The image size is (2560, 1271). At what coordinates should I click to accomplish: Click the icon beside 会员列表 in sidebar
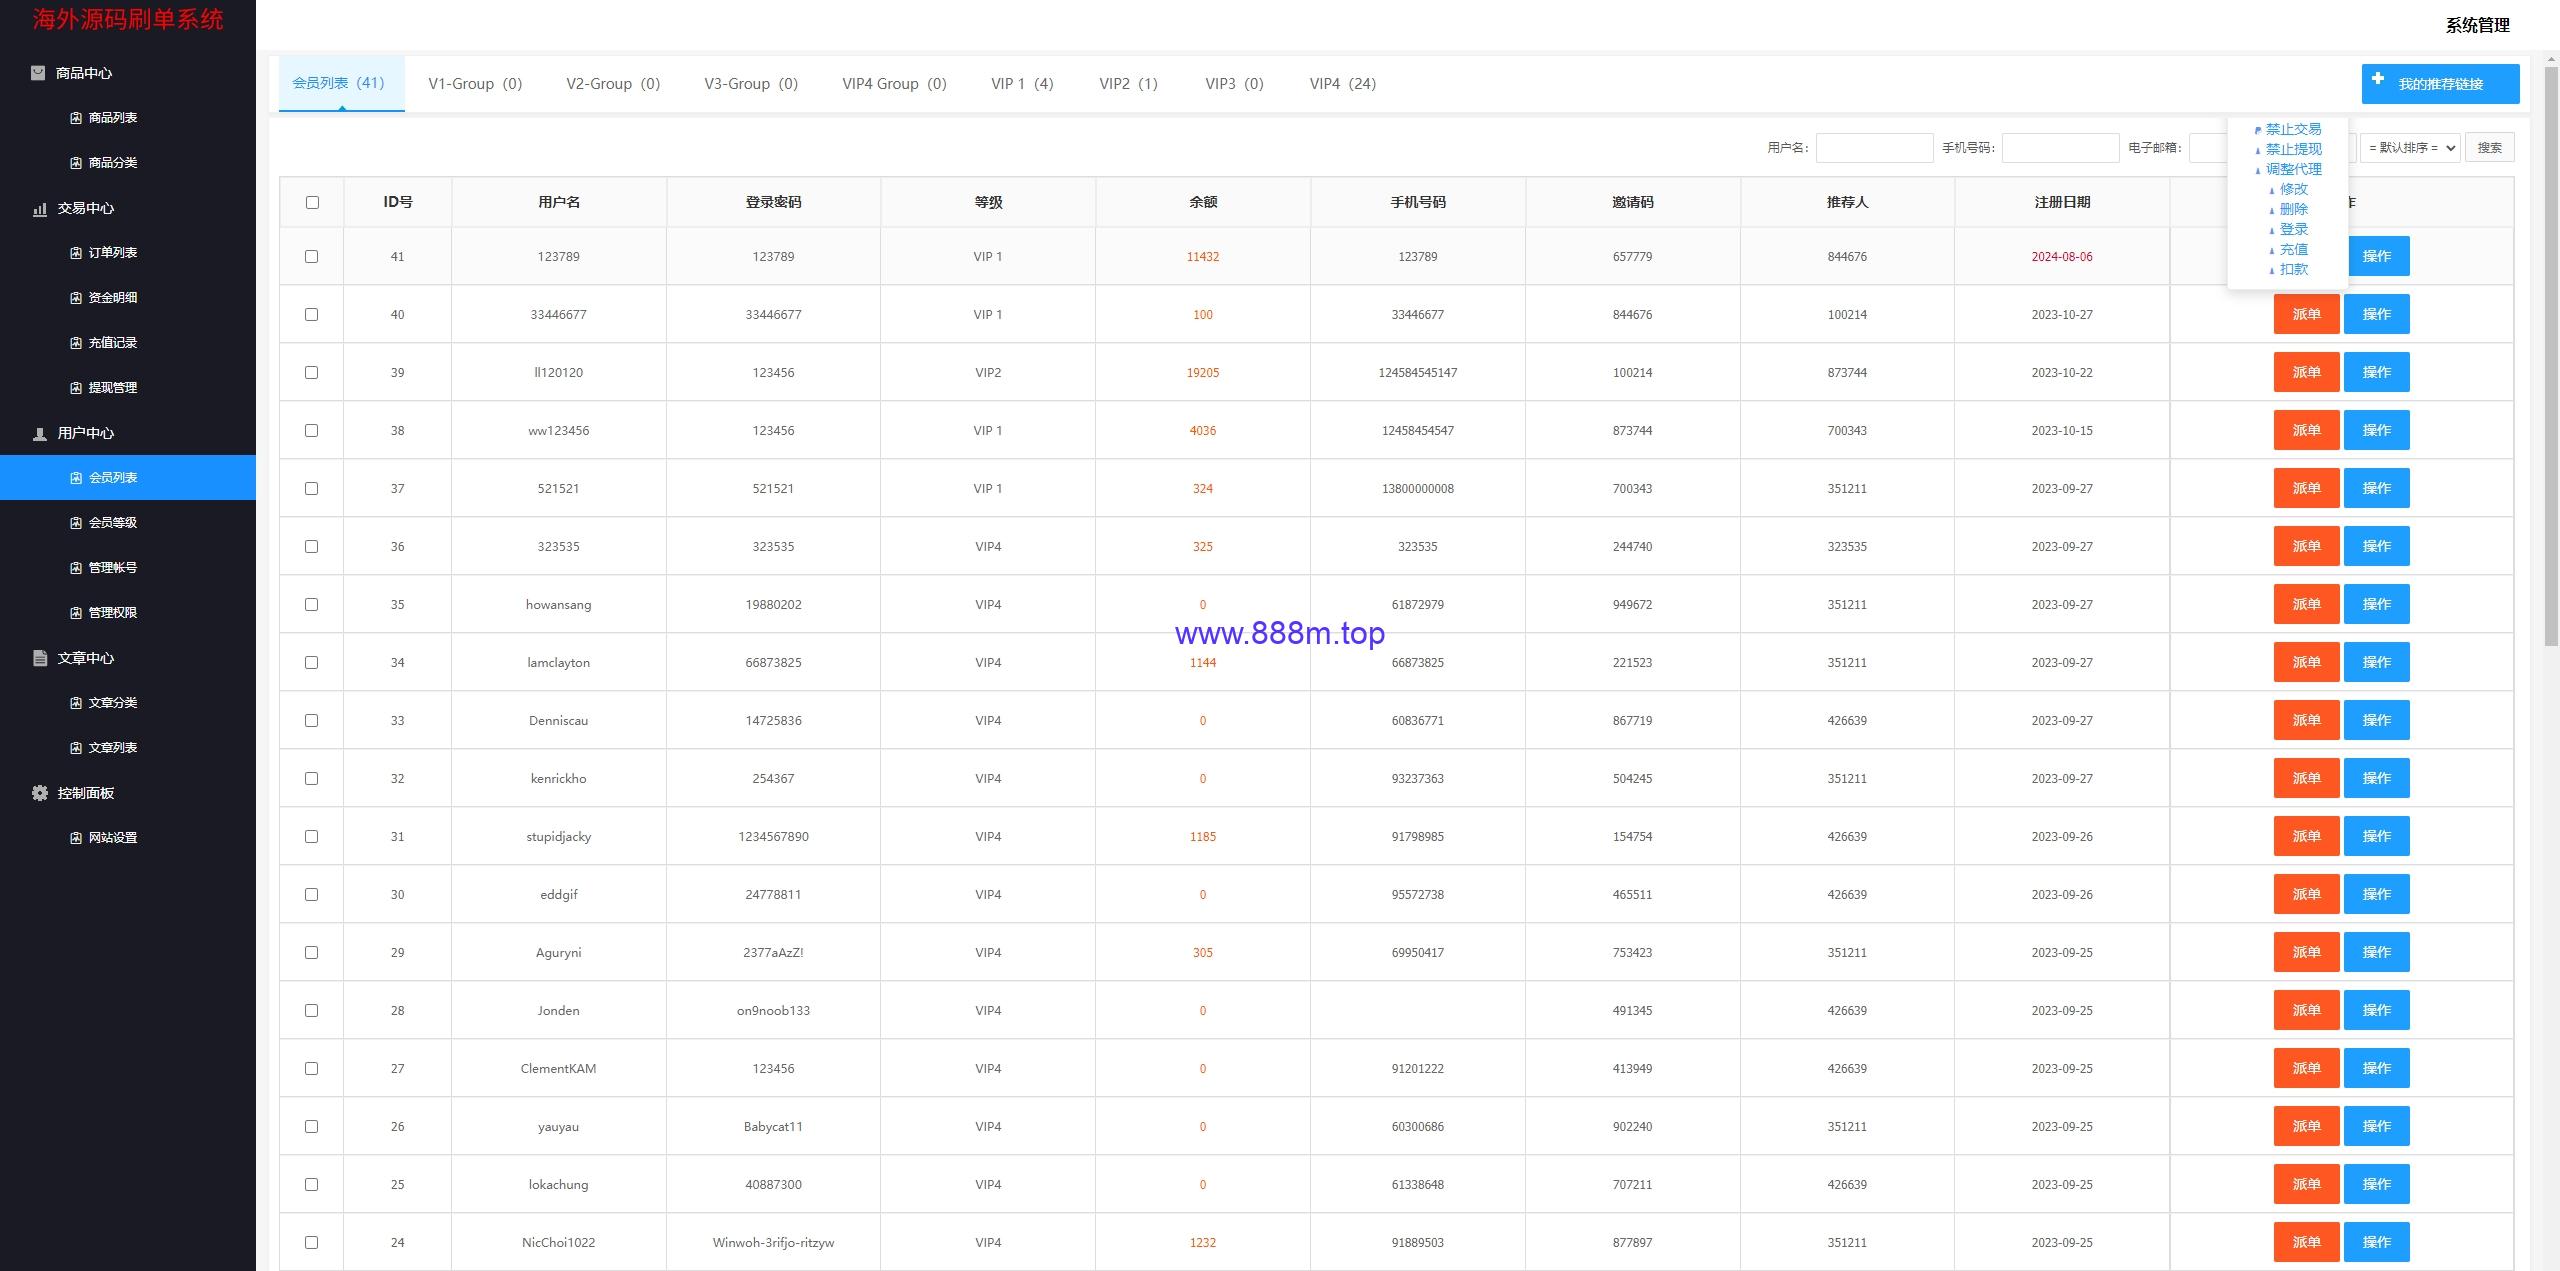[x=76, y=478]
